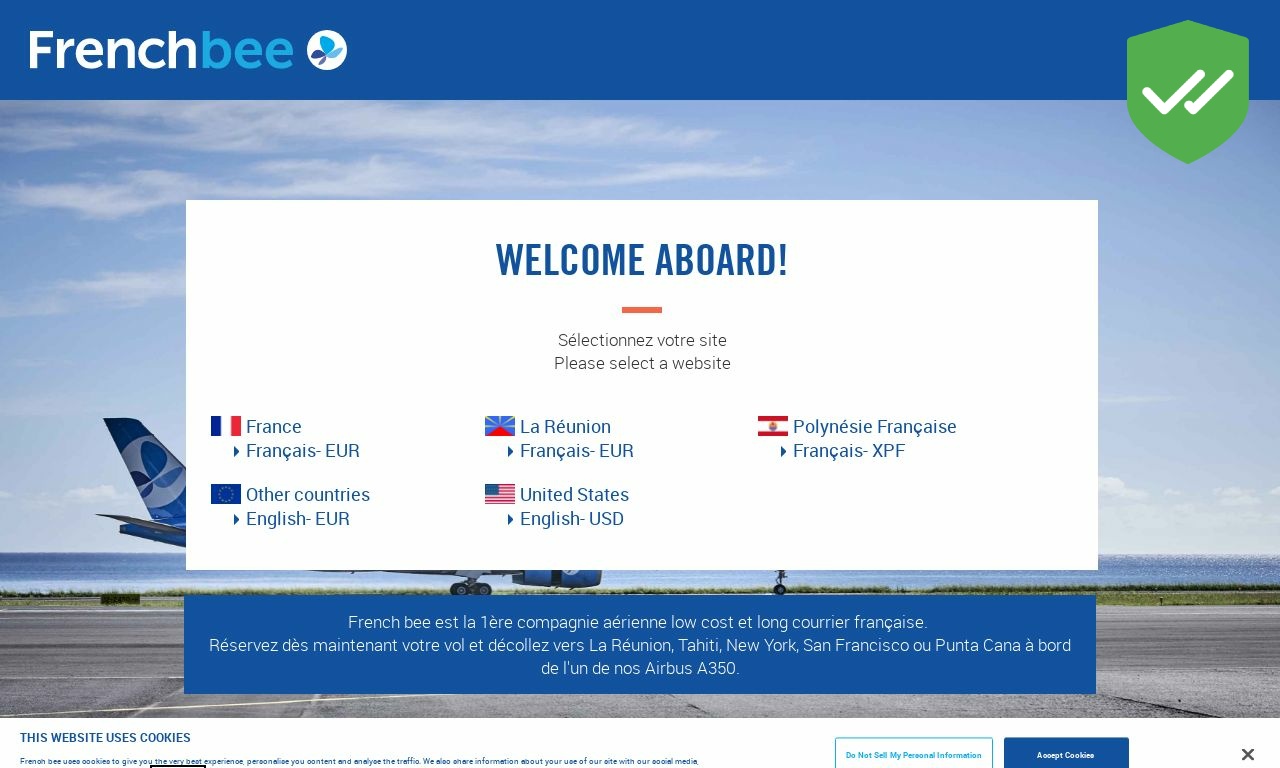Choose the English- EUR option
The width and height of the screenshot is (1280, 768).
click(x=298, y=518)
